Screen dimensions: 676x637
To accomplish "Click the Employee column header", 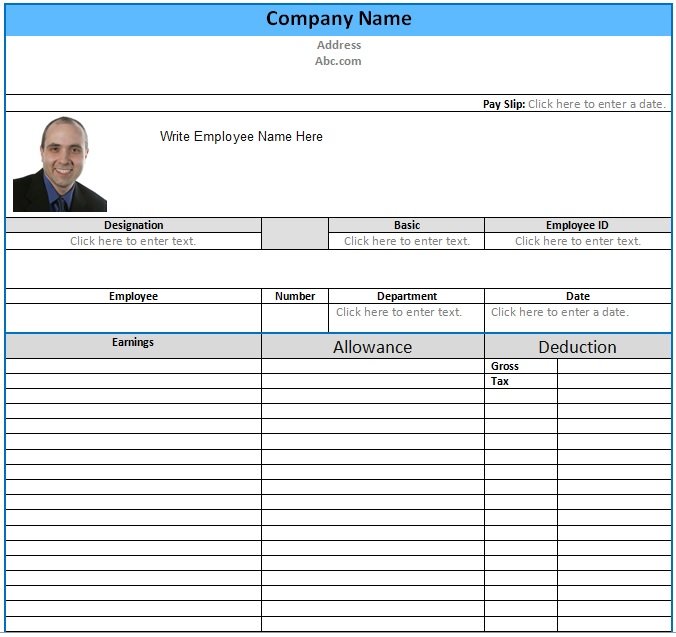I will click(133, 296).
